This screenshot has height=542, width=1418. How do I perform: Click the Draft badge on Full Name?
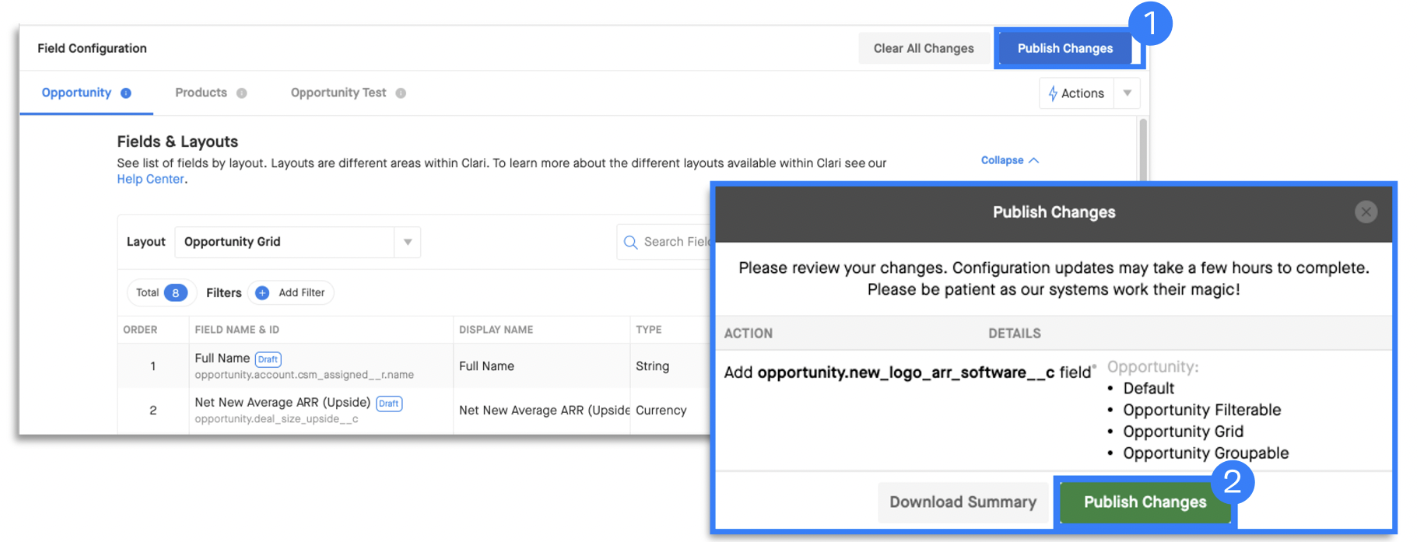point(267,359)
